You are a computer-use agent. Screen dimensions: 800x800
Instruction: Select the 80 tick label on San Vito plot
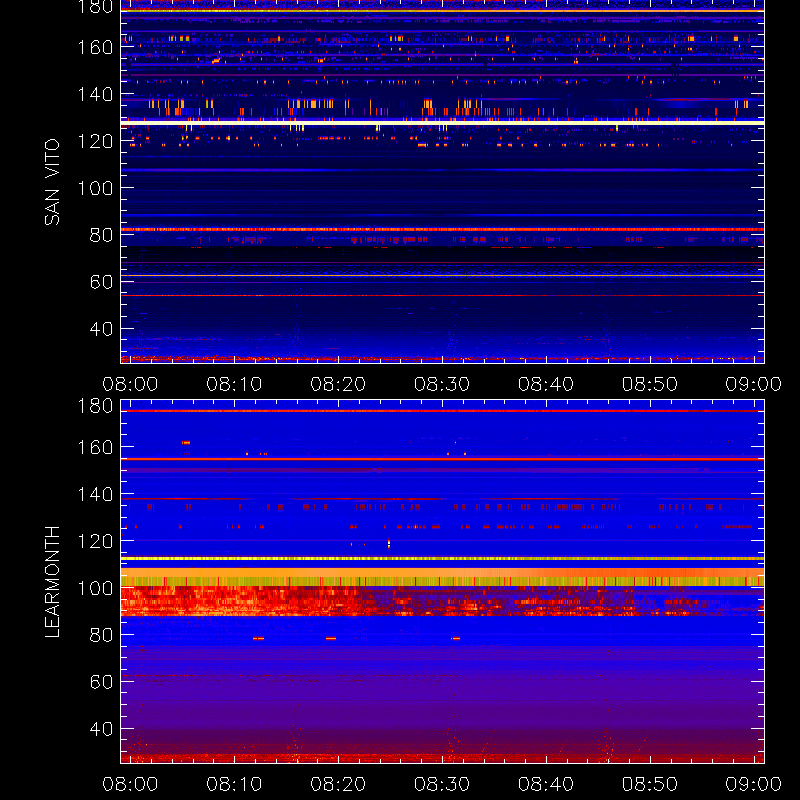[x=101, y=235]
